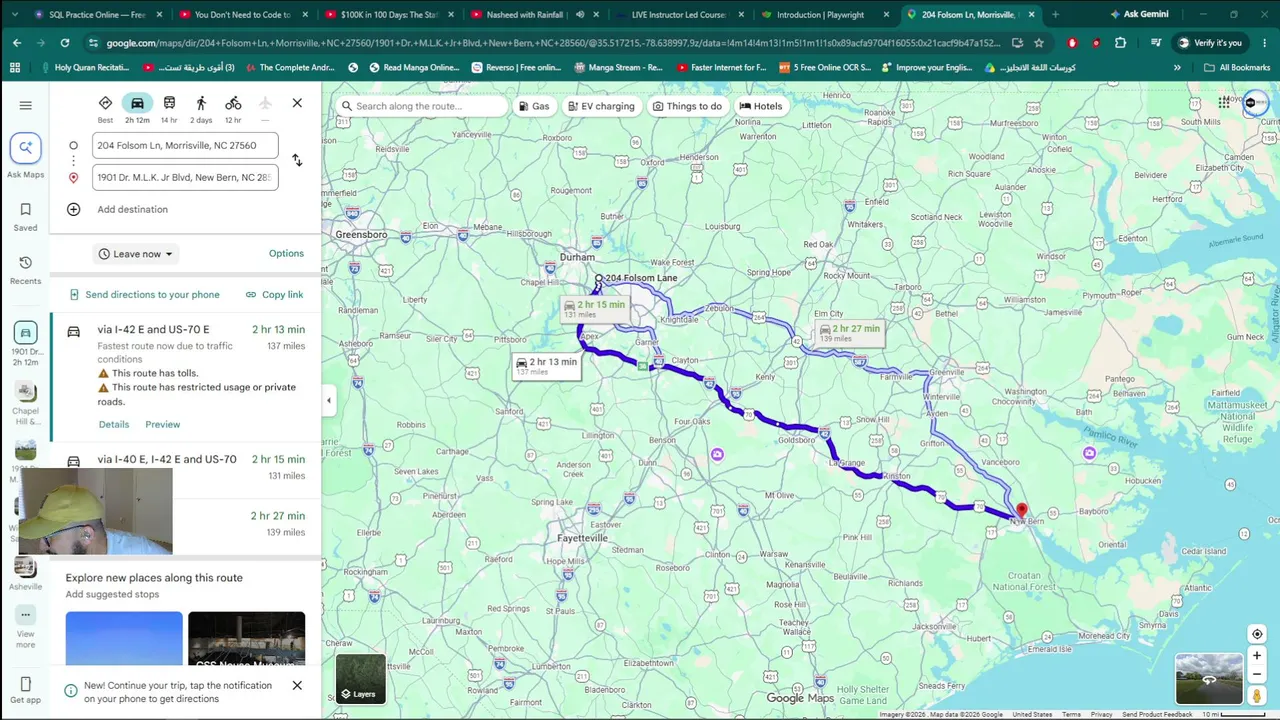Open a new browser tab
The image size is (1280, 720).
[1055, 15]
